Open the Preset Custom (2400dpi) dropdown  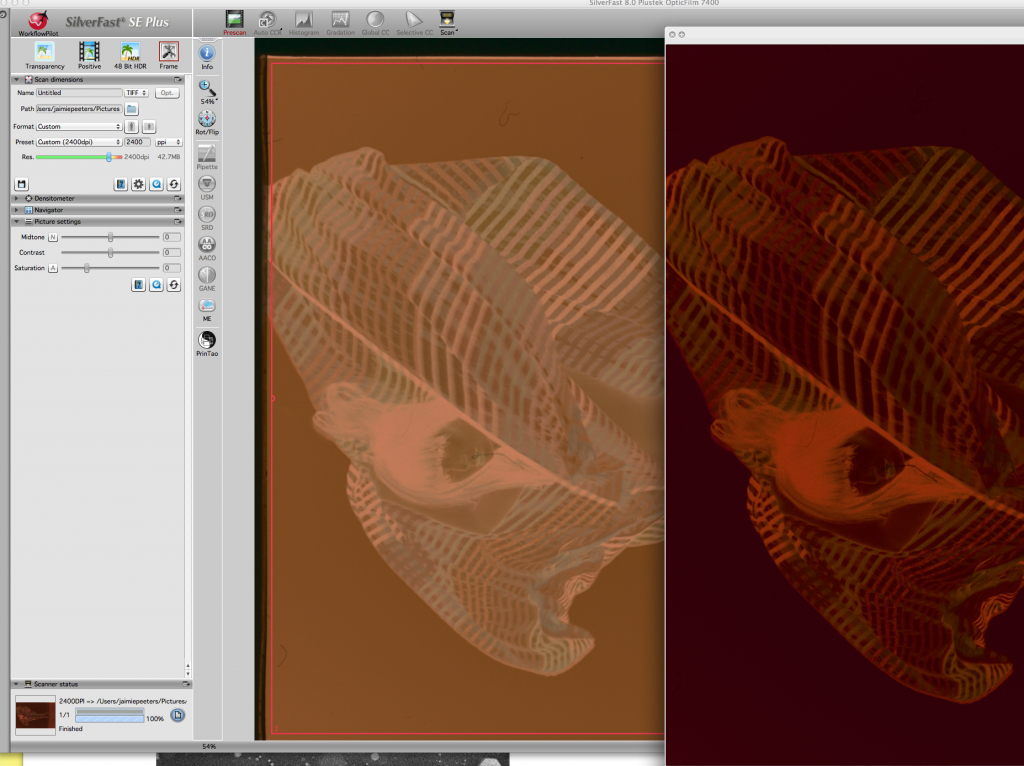pos(78,142)
